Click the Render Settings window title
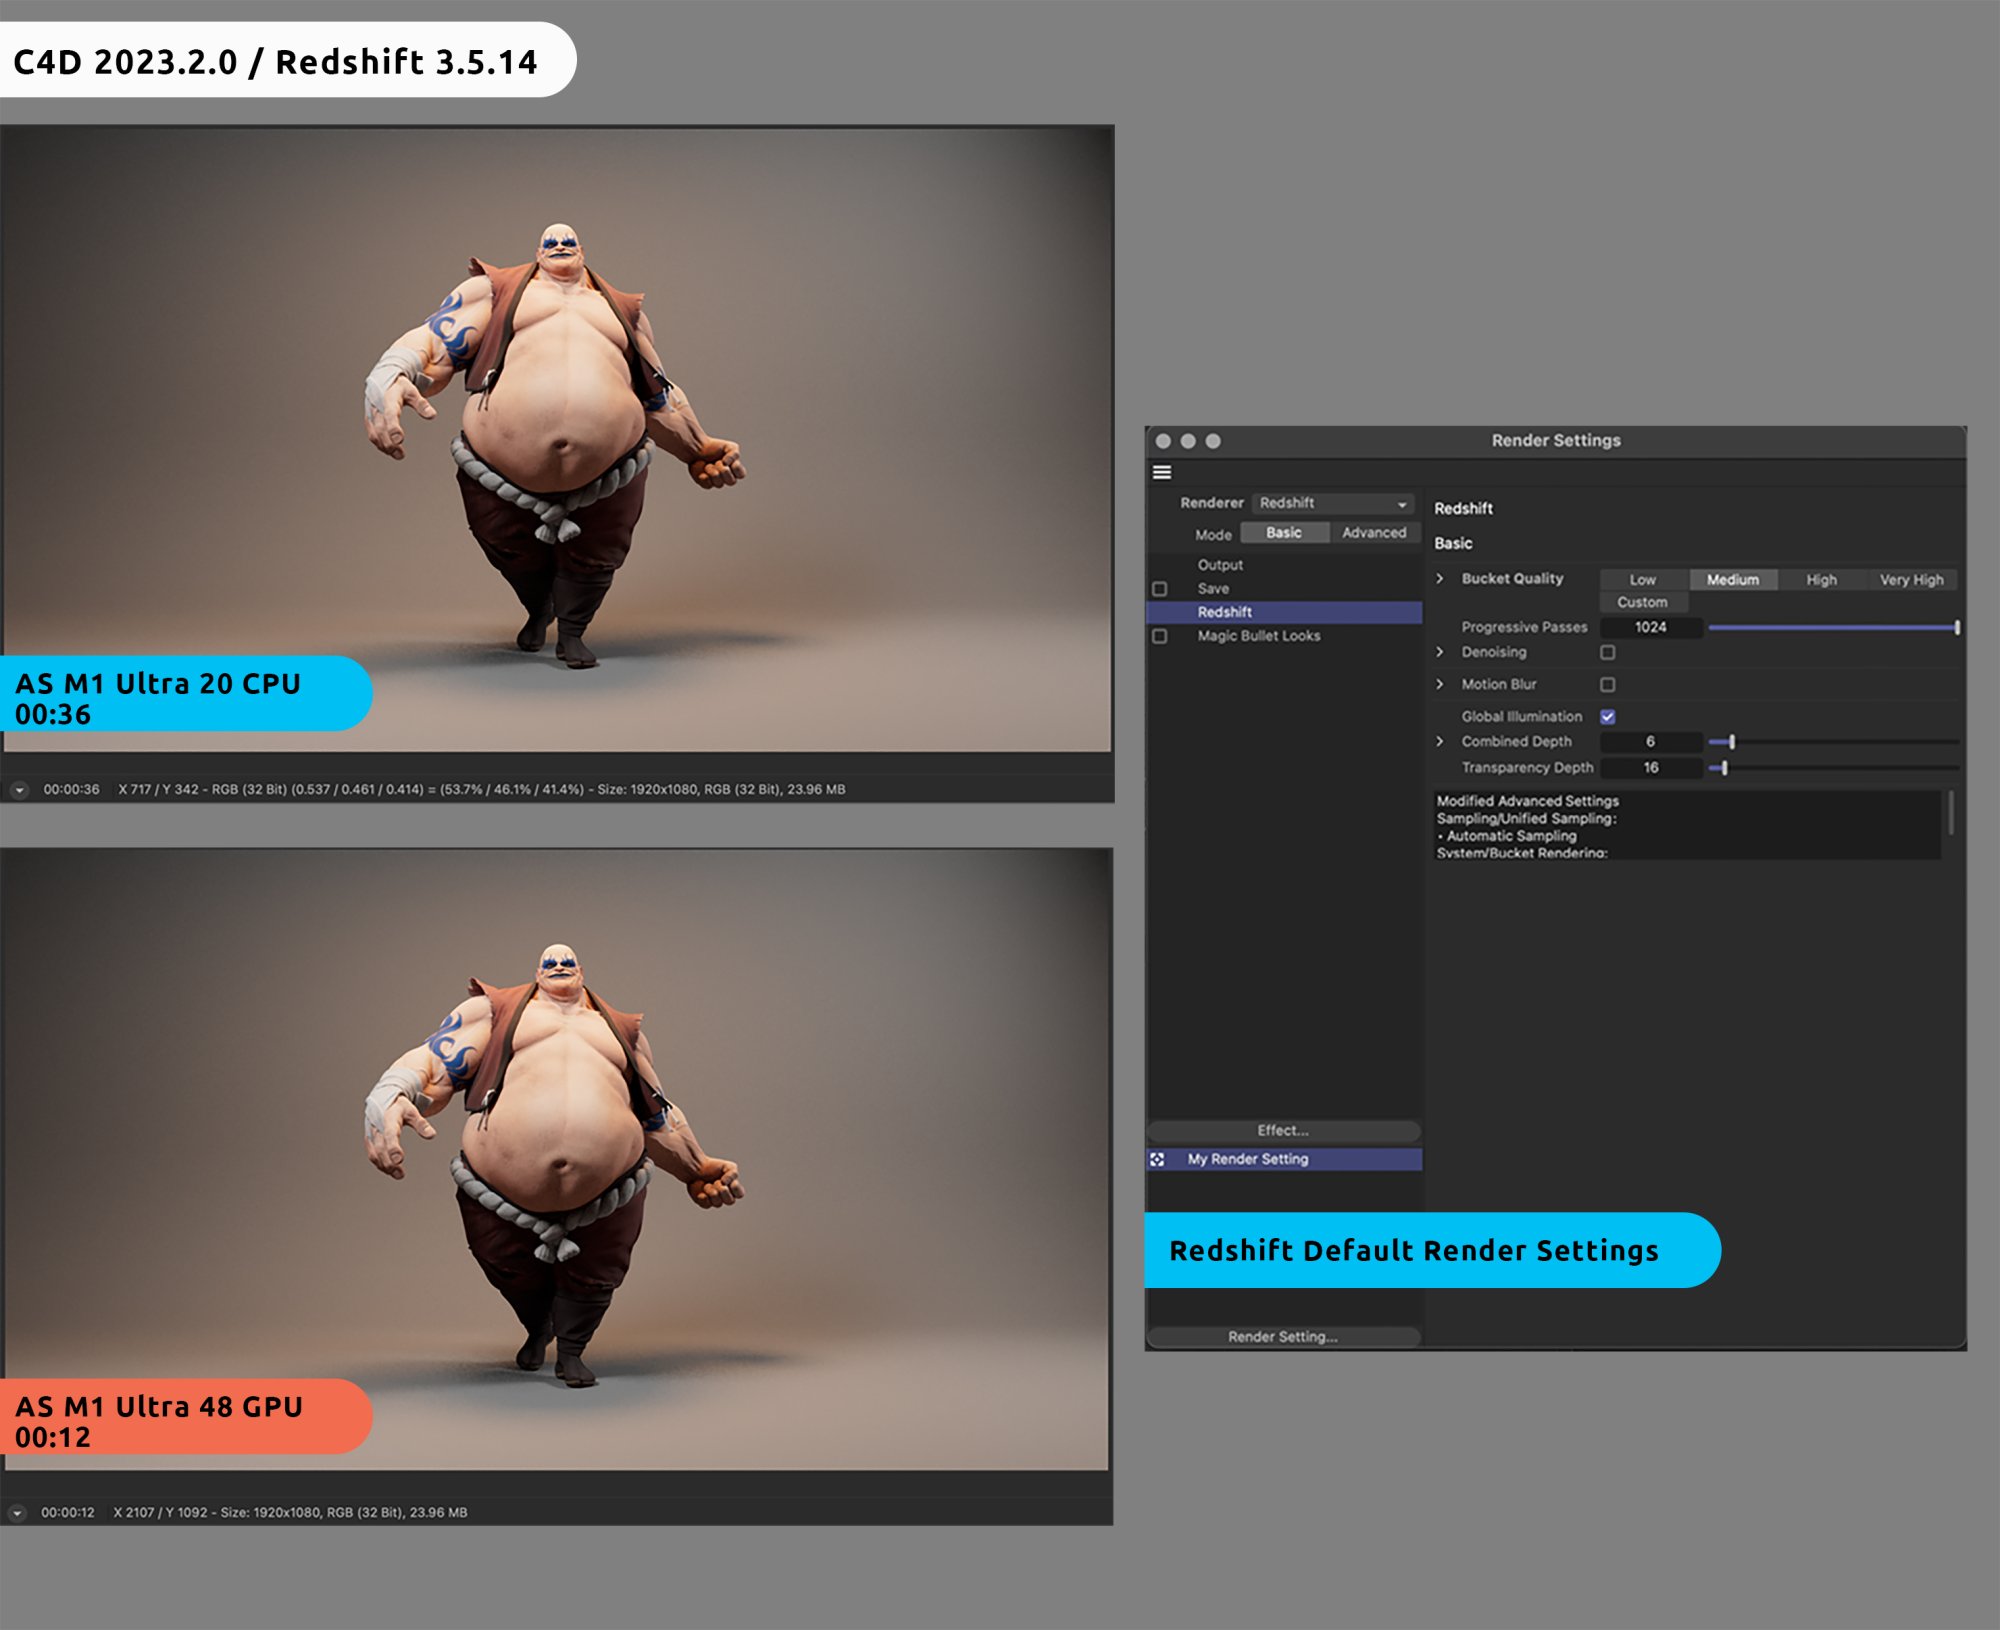The height and width of the screenshot is (1630, 2000). (x=1556, y=441)
